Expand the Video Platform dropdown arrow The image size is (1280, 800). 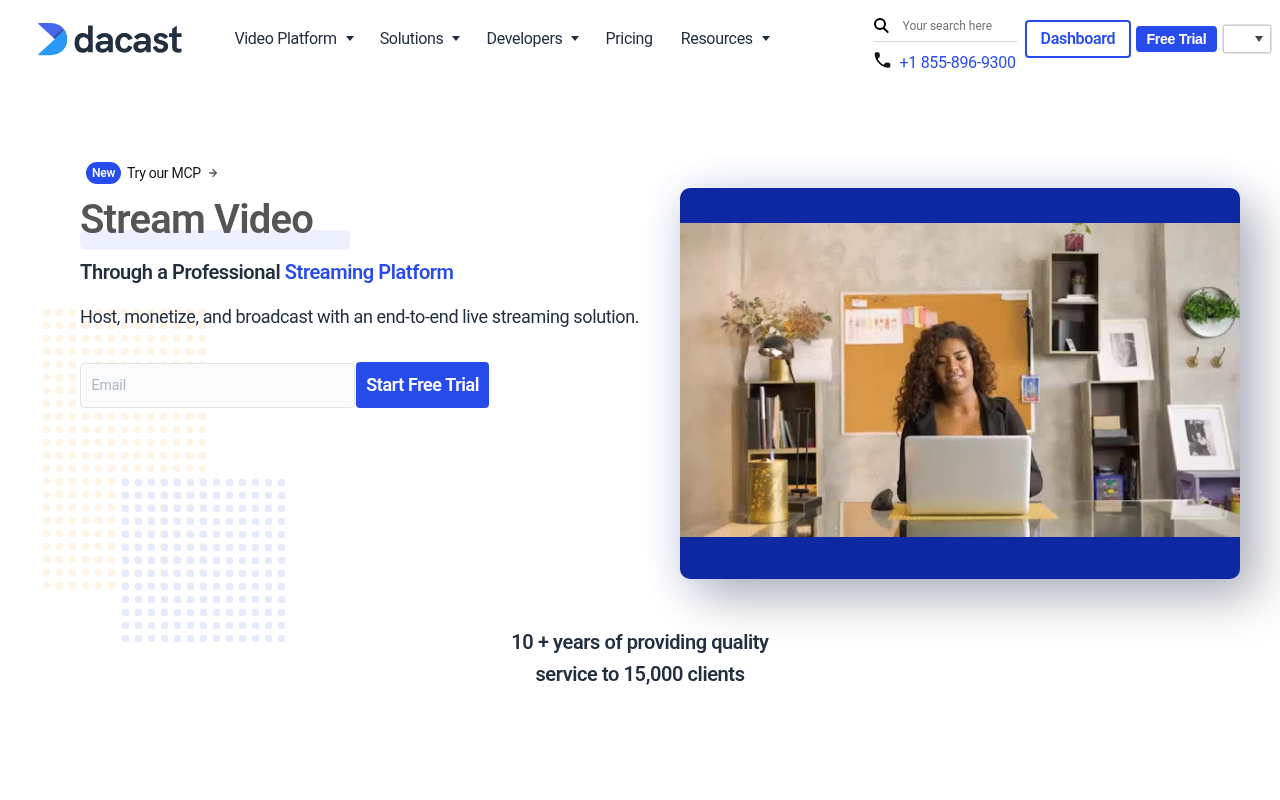(350, 38)
